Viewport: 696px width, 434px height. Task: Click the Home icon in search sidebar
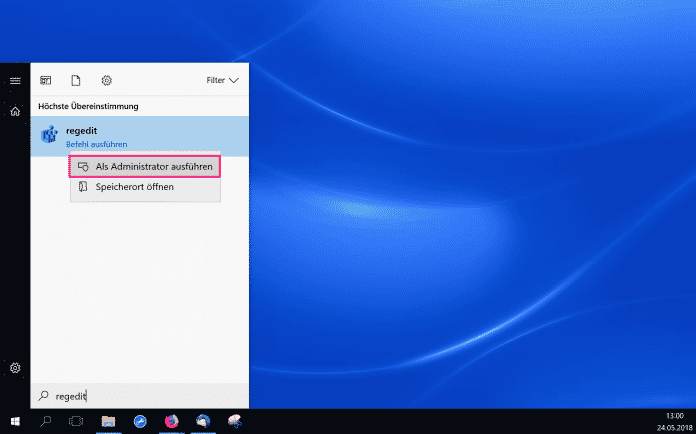(x=15, y=111)
